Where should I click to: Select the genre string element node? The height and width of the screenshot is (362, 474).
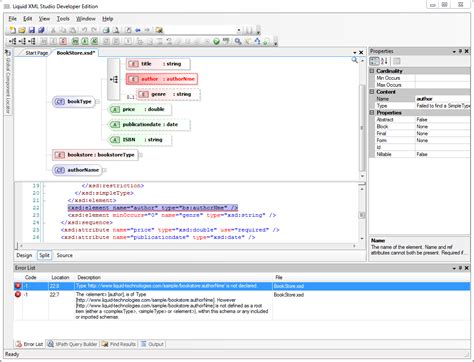(168, 95)
